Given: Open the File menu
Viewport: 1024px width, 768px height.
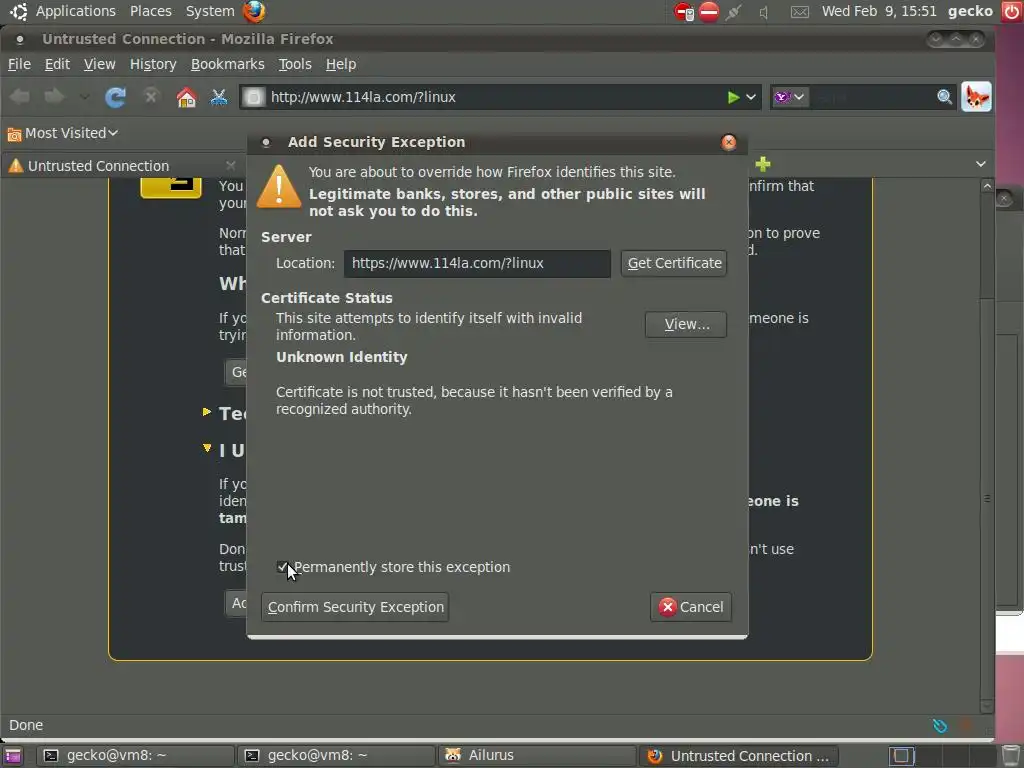Looking at the screenshot, I should (x=19, y=64).
